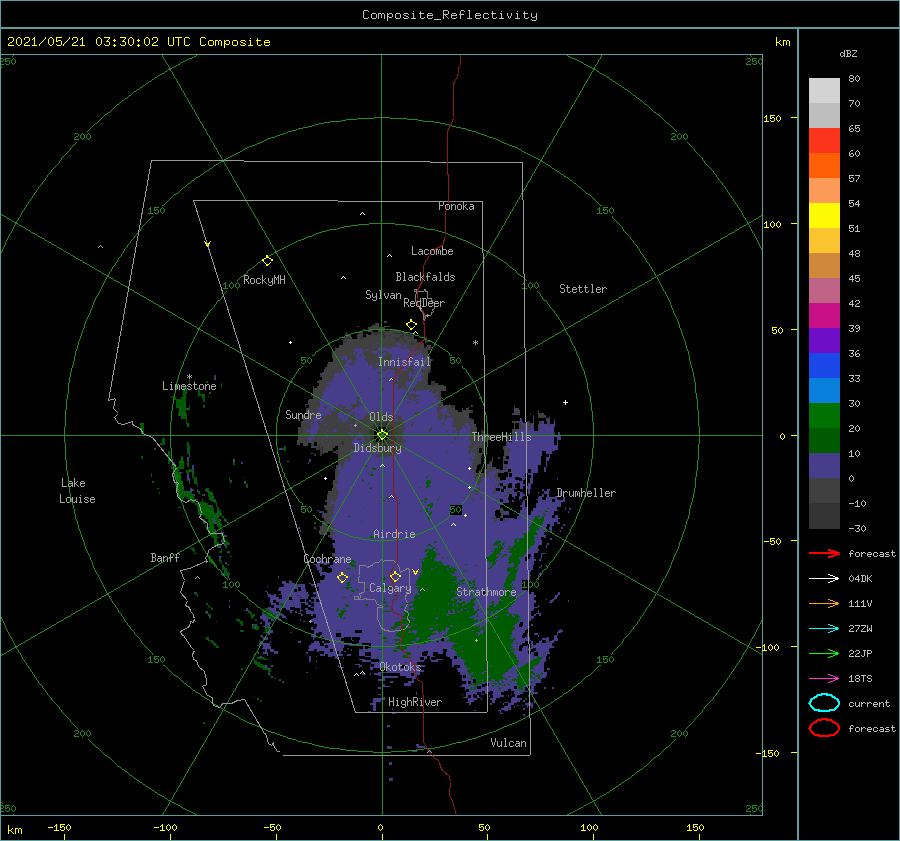Click the red forecast ellipse icon
The height and width of the screenshot is (841, 900).
[x=824, y=728]
